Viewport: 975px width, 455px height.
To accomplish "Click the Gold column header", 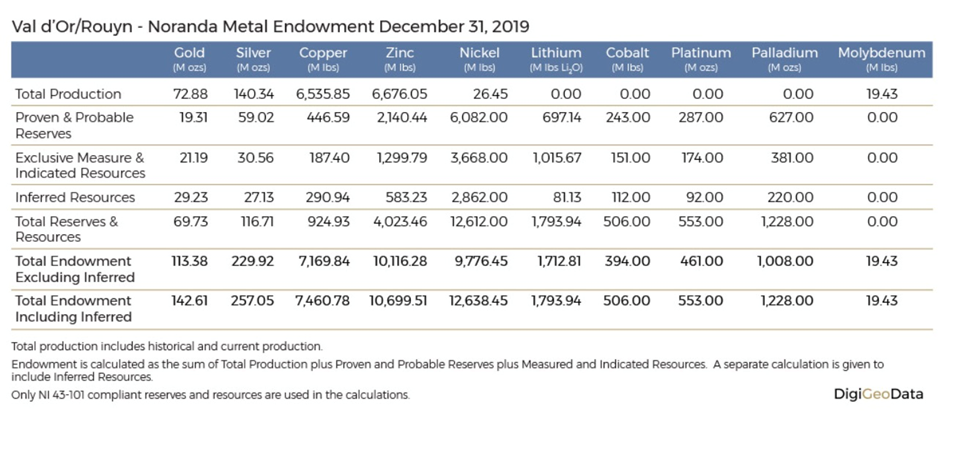I will [189, 53].
